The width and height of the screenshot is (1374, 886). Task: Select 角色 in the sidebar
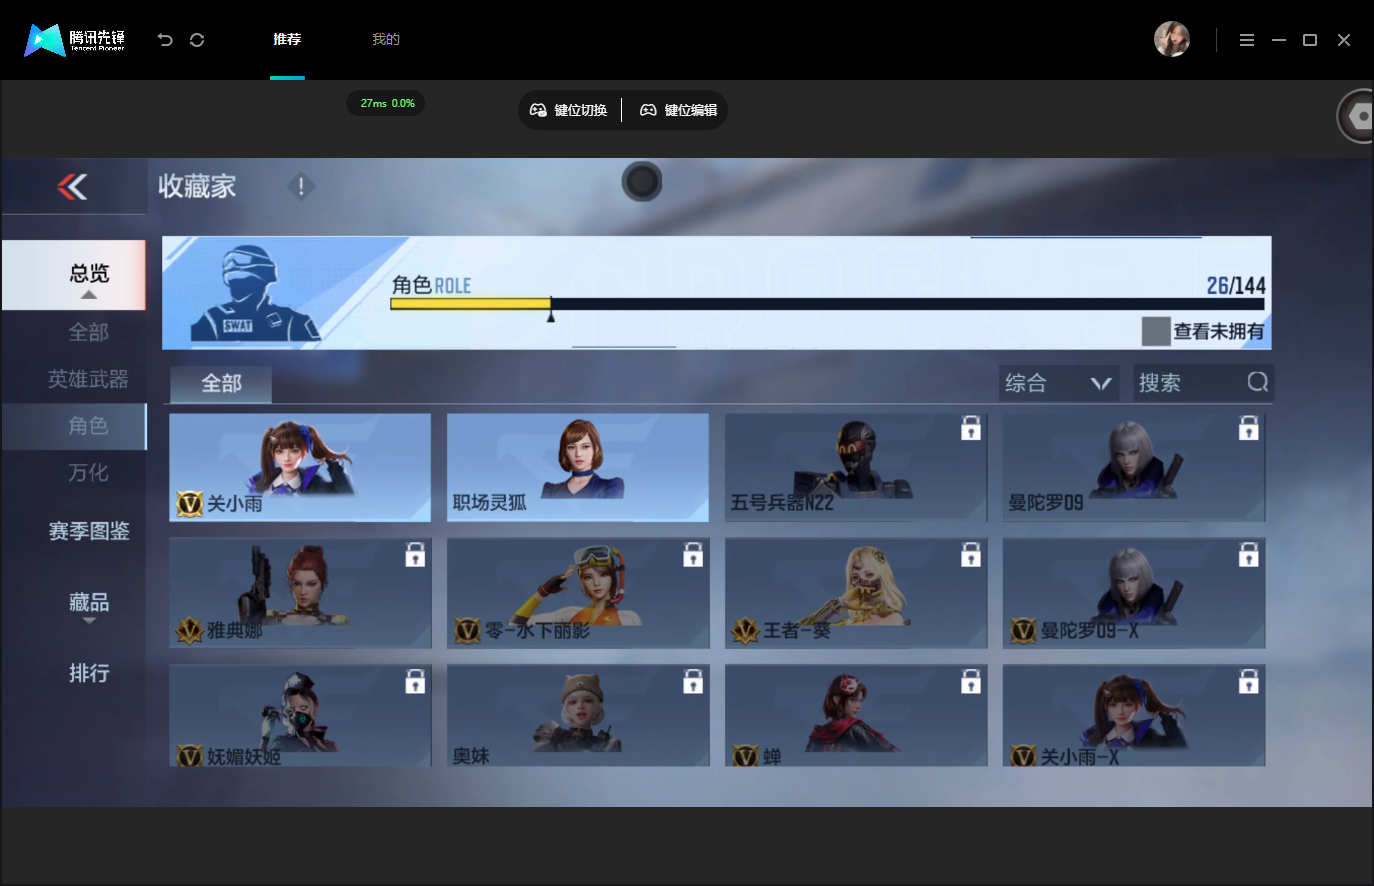(74, 426)
